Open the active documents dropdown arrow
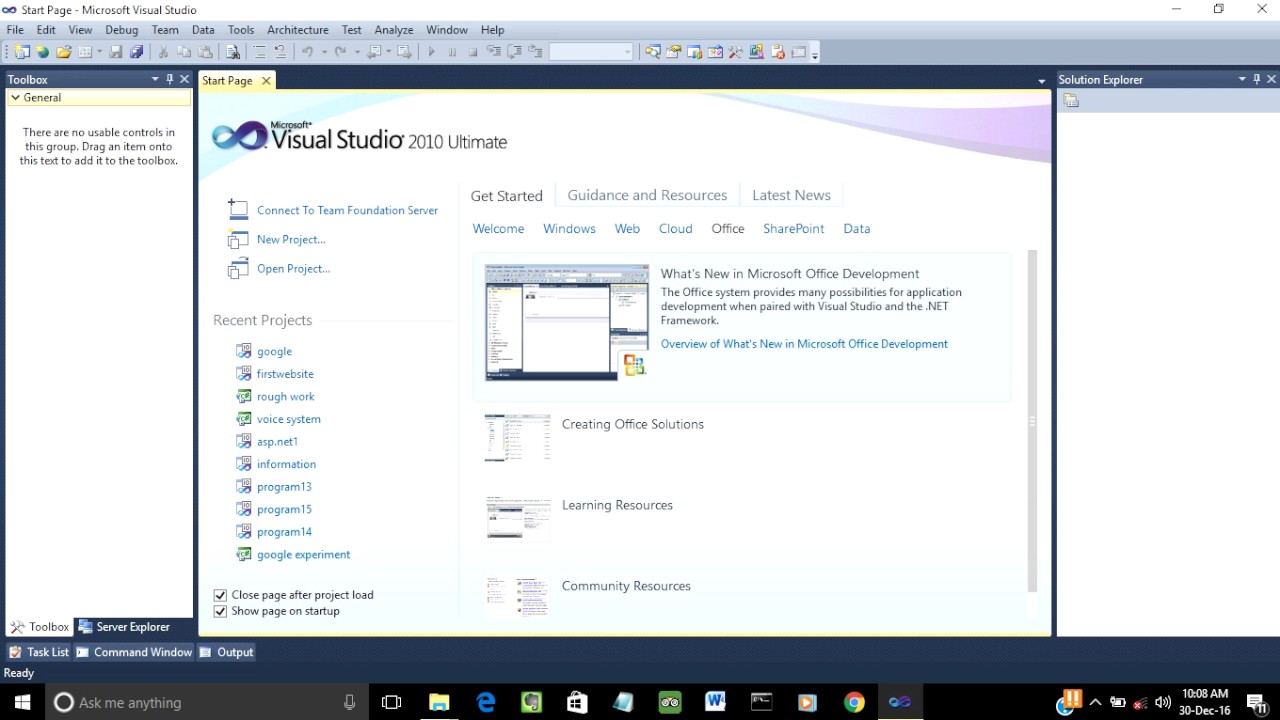 (1041, 81)
